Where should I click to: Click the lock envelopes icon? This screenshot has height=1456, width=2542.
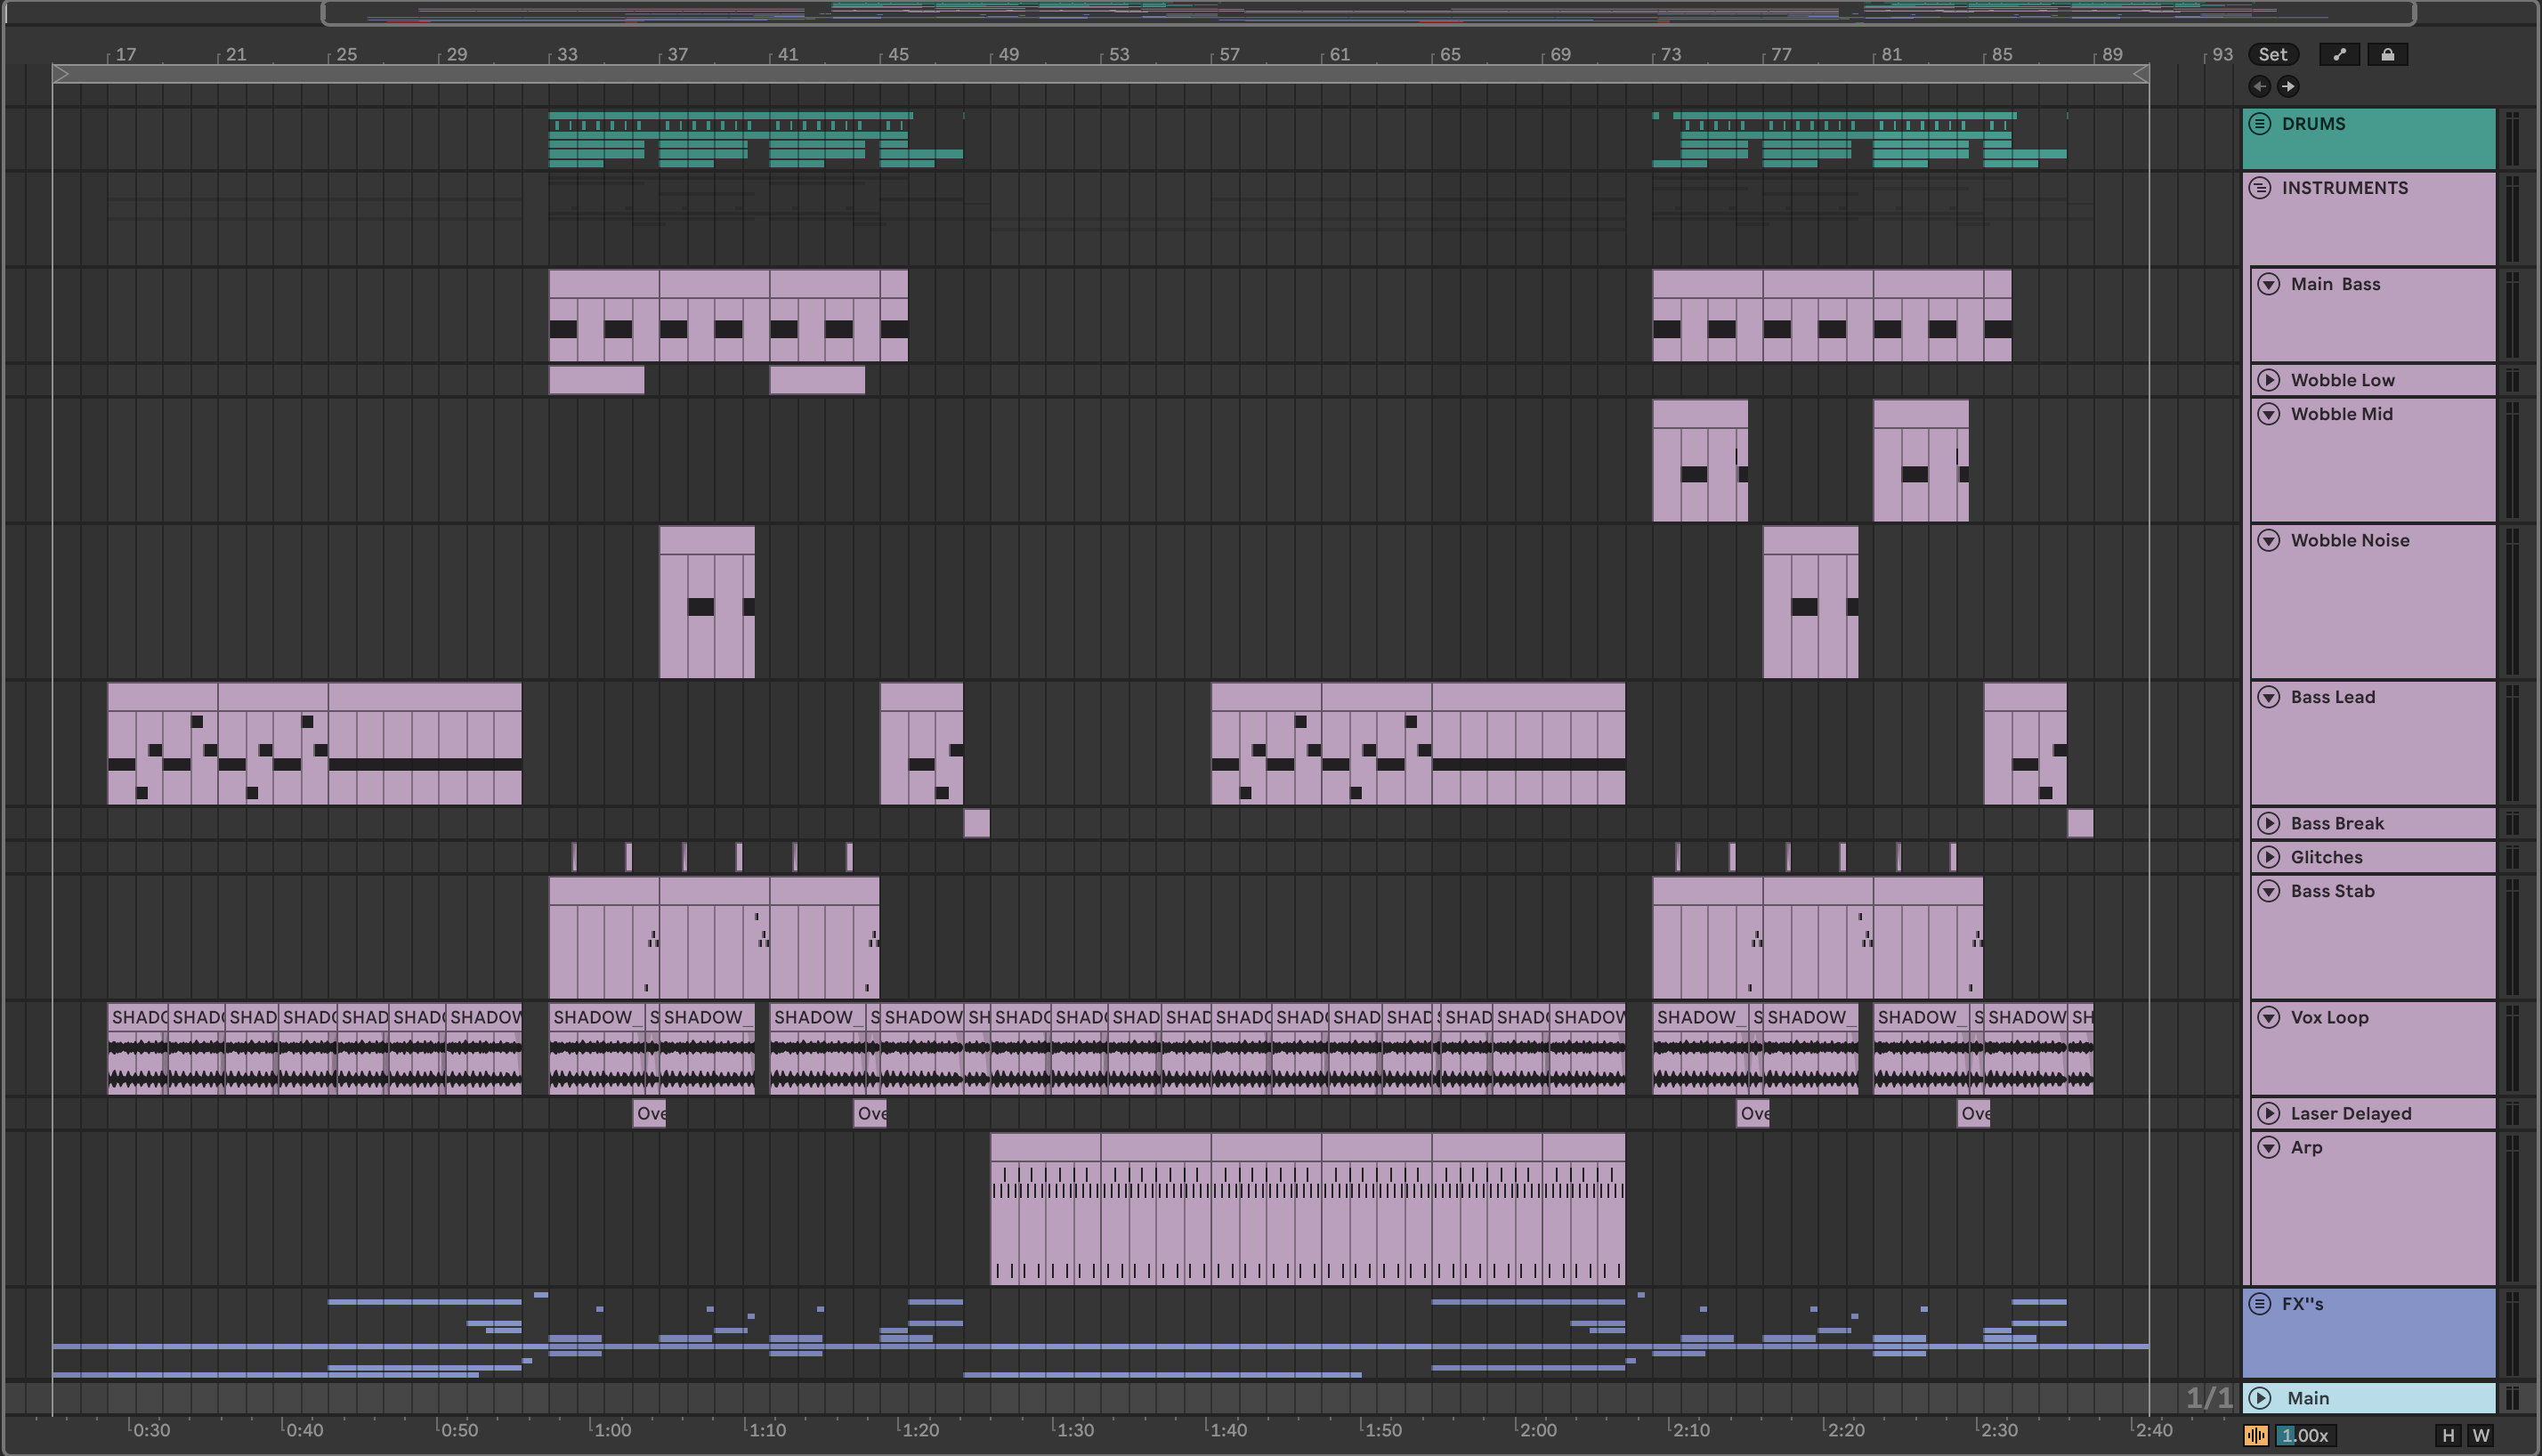click(2387, 55)
